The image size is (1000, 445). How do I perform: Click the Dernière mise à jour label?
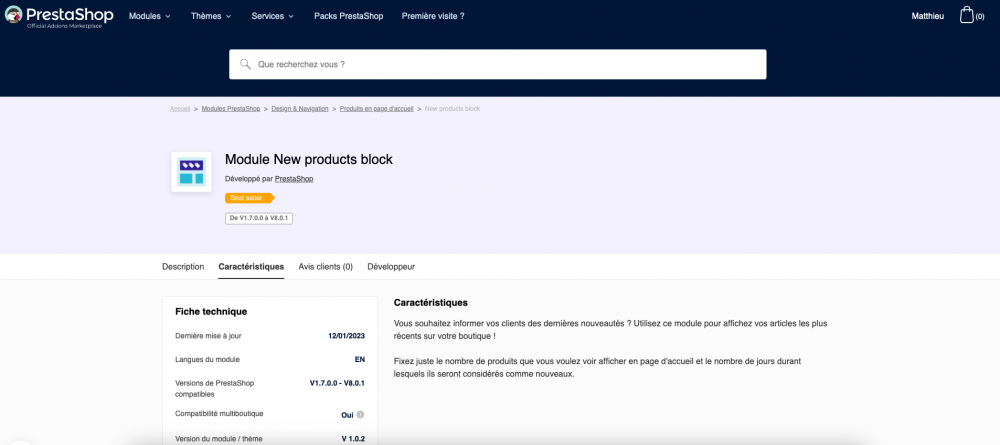pos(209,335)
